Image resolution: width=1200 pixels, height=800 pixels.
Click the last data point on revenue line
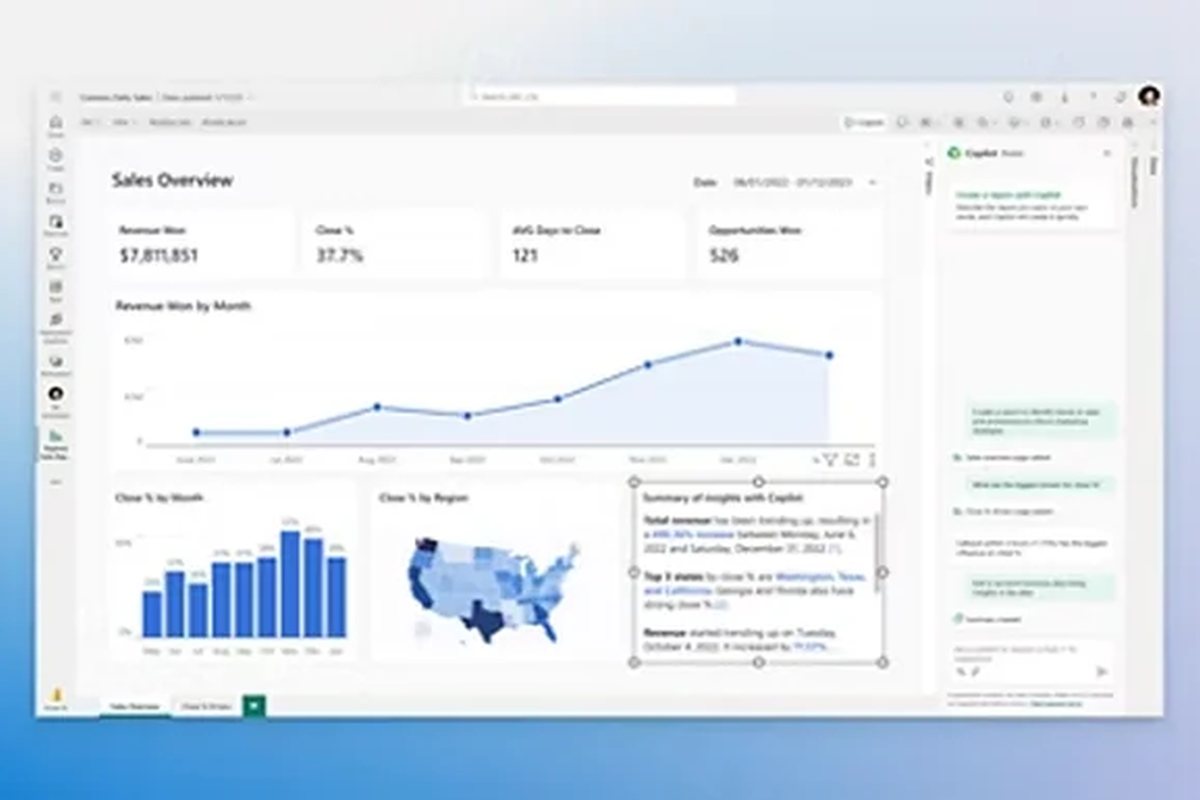[829, 355]
